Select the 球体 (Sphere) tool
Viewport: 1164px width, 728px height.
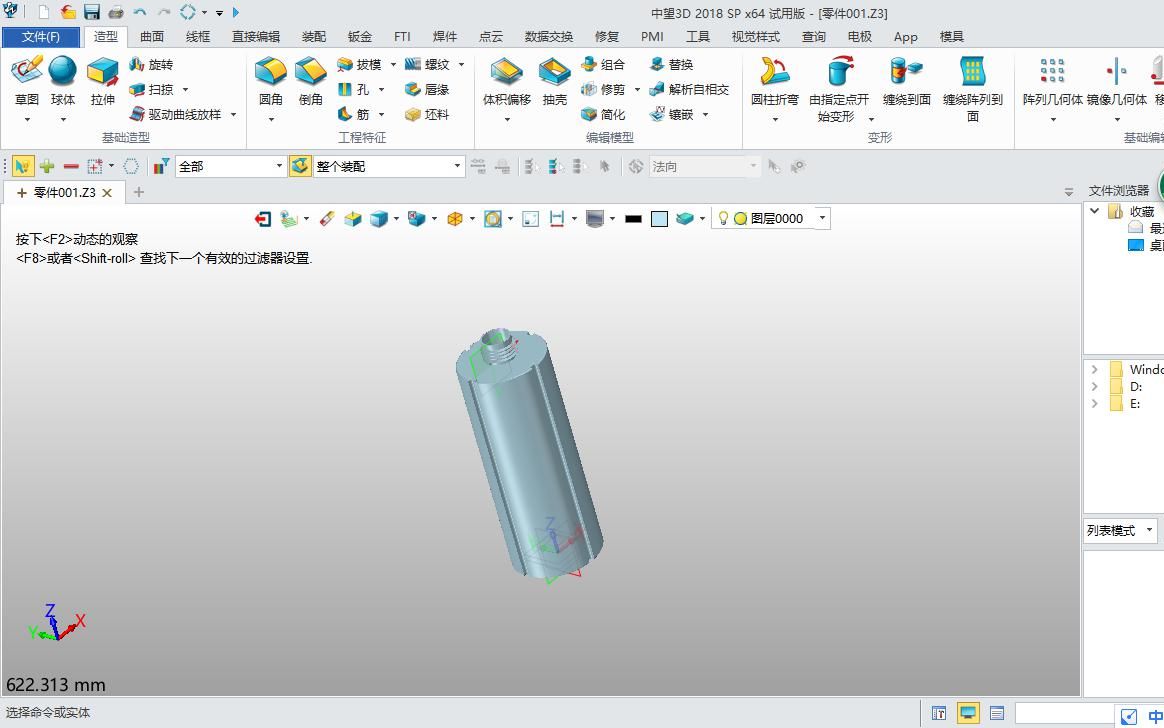tap(62, 80)
